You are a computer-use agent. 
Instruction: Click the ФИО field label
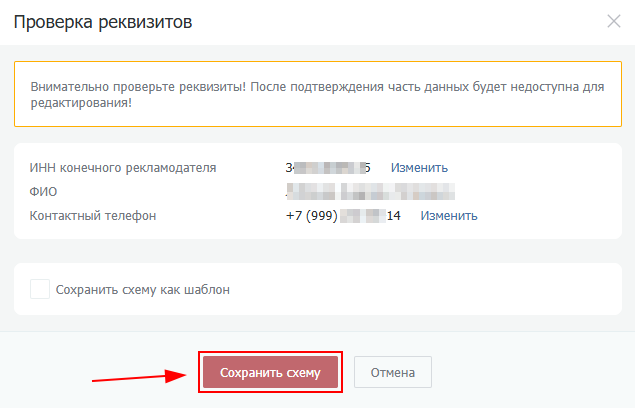pos(43,191)
